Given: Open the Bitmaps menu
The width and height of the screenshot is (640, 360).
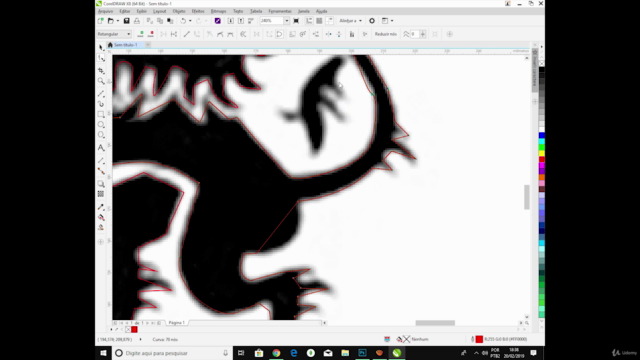Looking at the screenshot, I should pyautogui.click(x=218, y=11).
